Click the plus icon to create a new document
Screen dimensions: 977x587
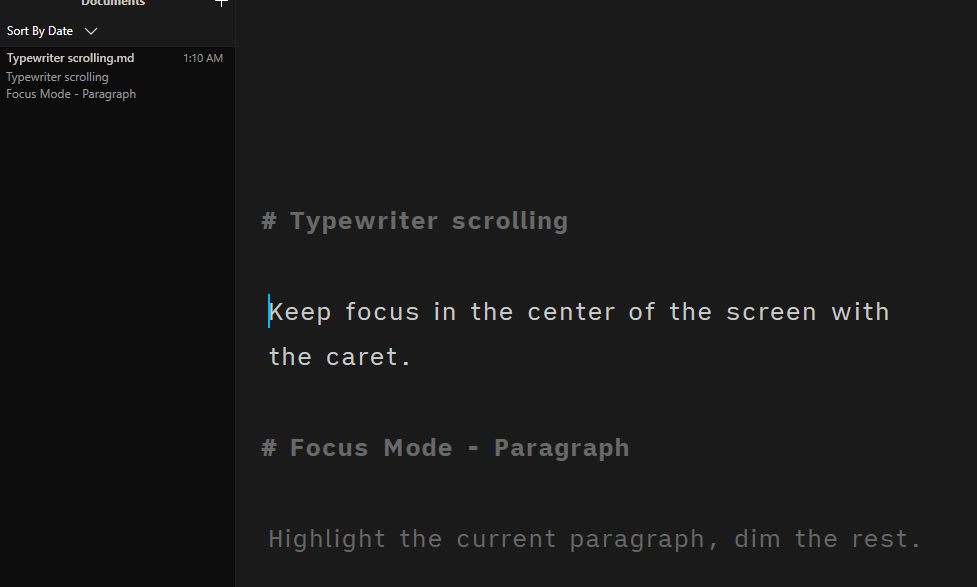click(x=221, y=4)
